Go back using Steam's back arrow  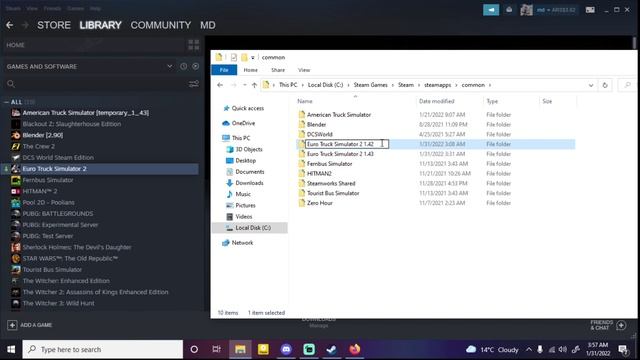(x=9, y=25)
